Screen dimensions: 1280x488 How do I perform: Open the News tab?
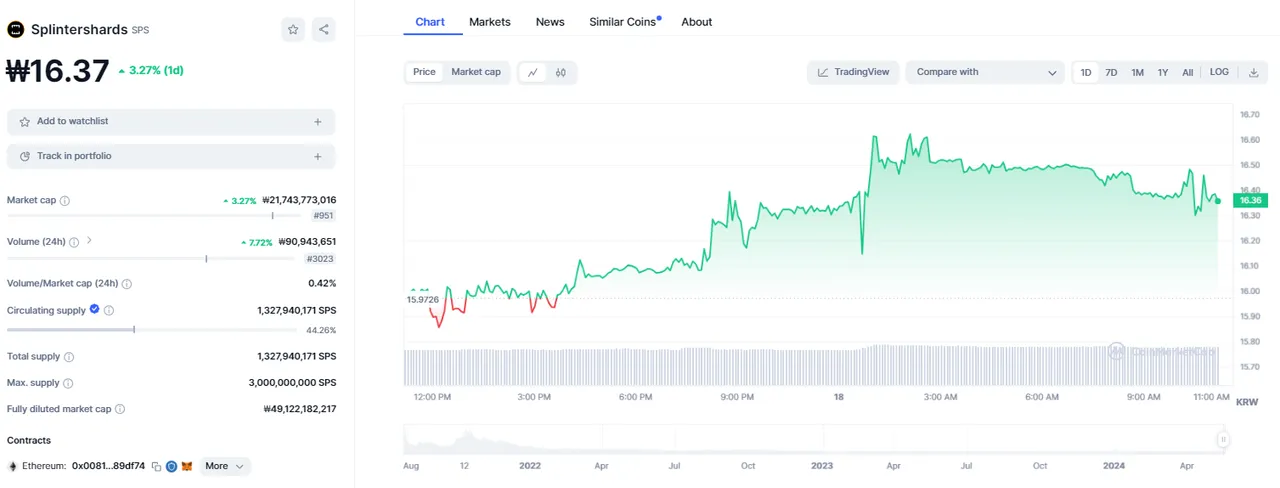point(550,22)
